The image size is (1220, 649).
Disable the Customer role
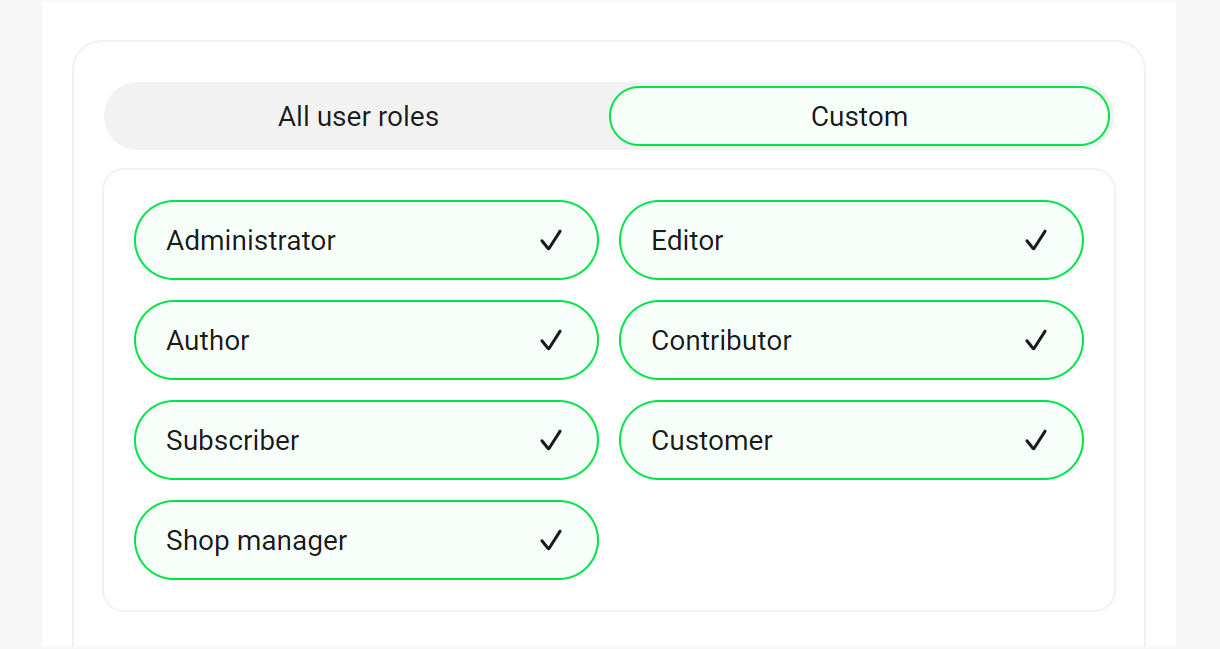pos(851,440)
